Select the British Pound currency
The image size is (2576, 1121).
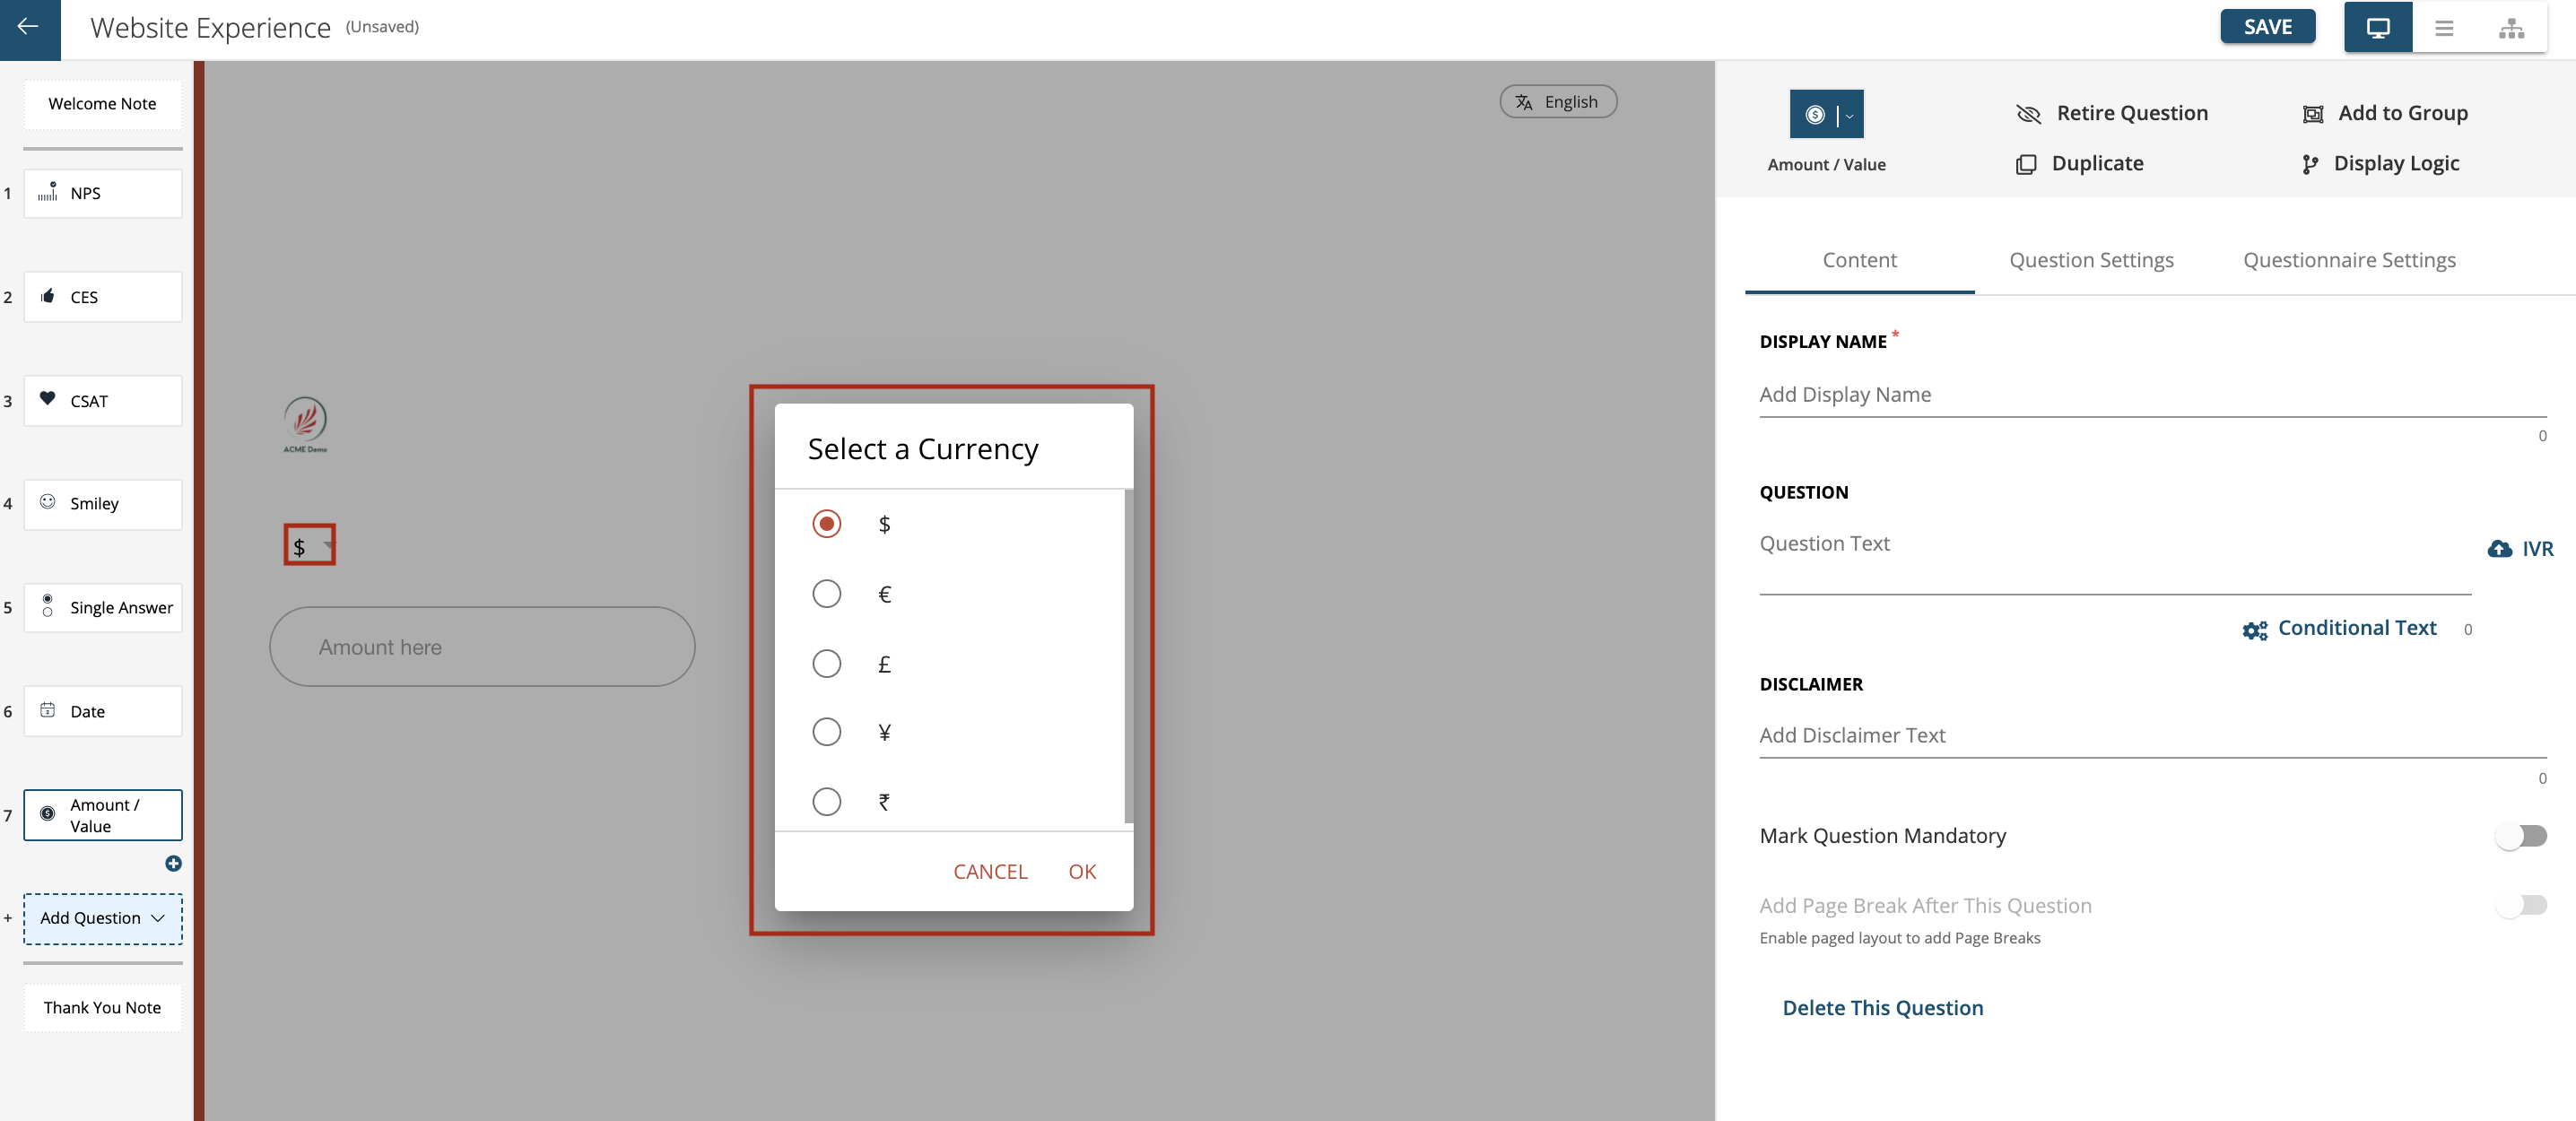(826, 663)
